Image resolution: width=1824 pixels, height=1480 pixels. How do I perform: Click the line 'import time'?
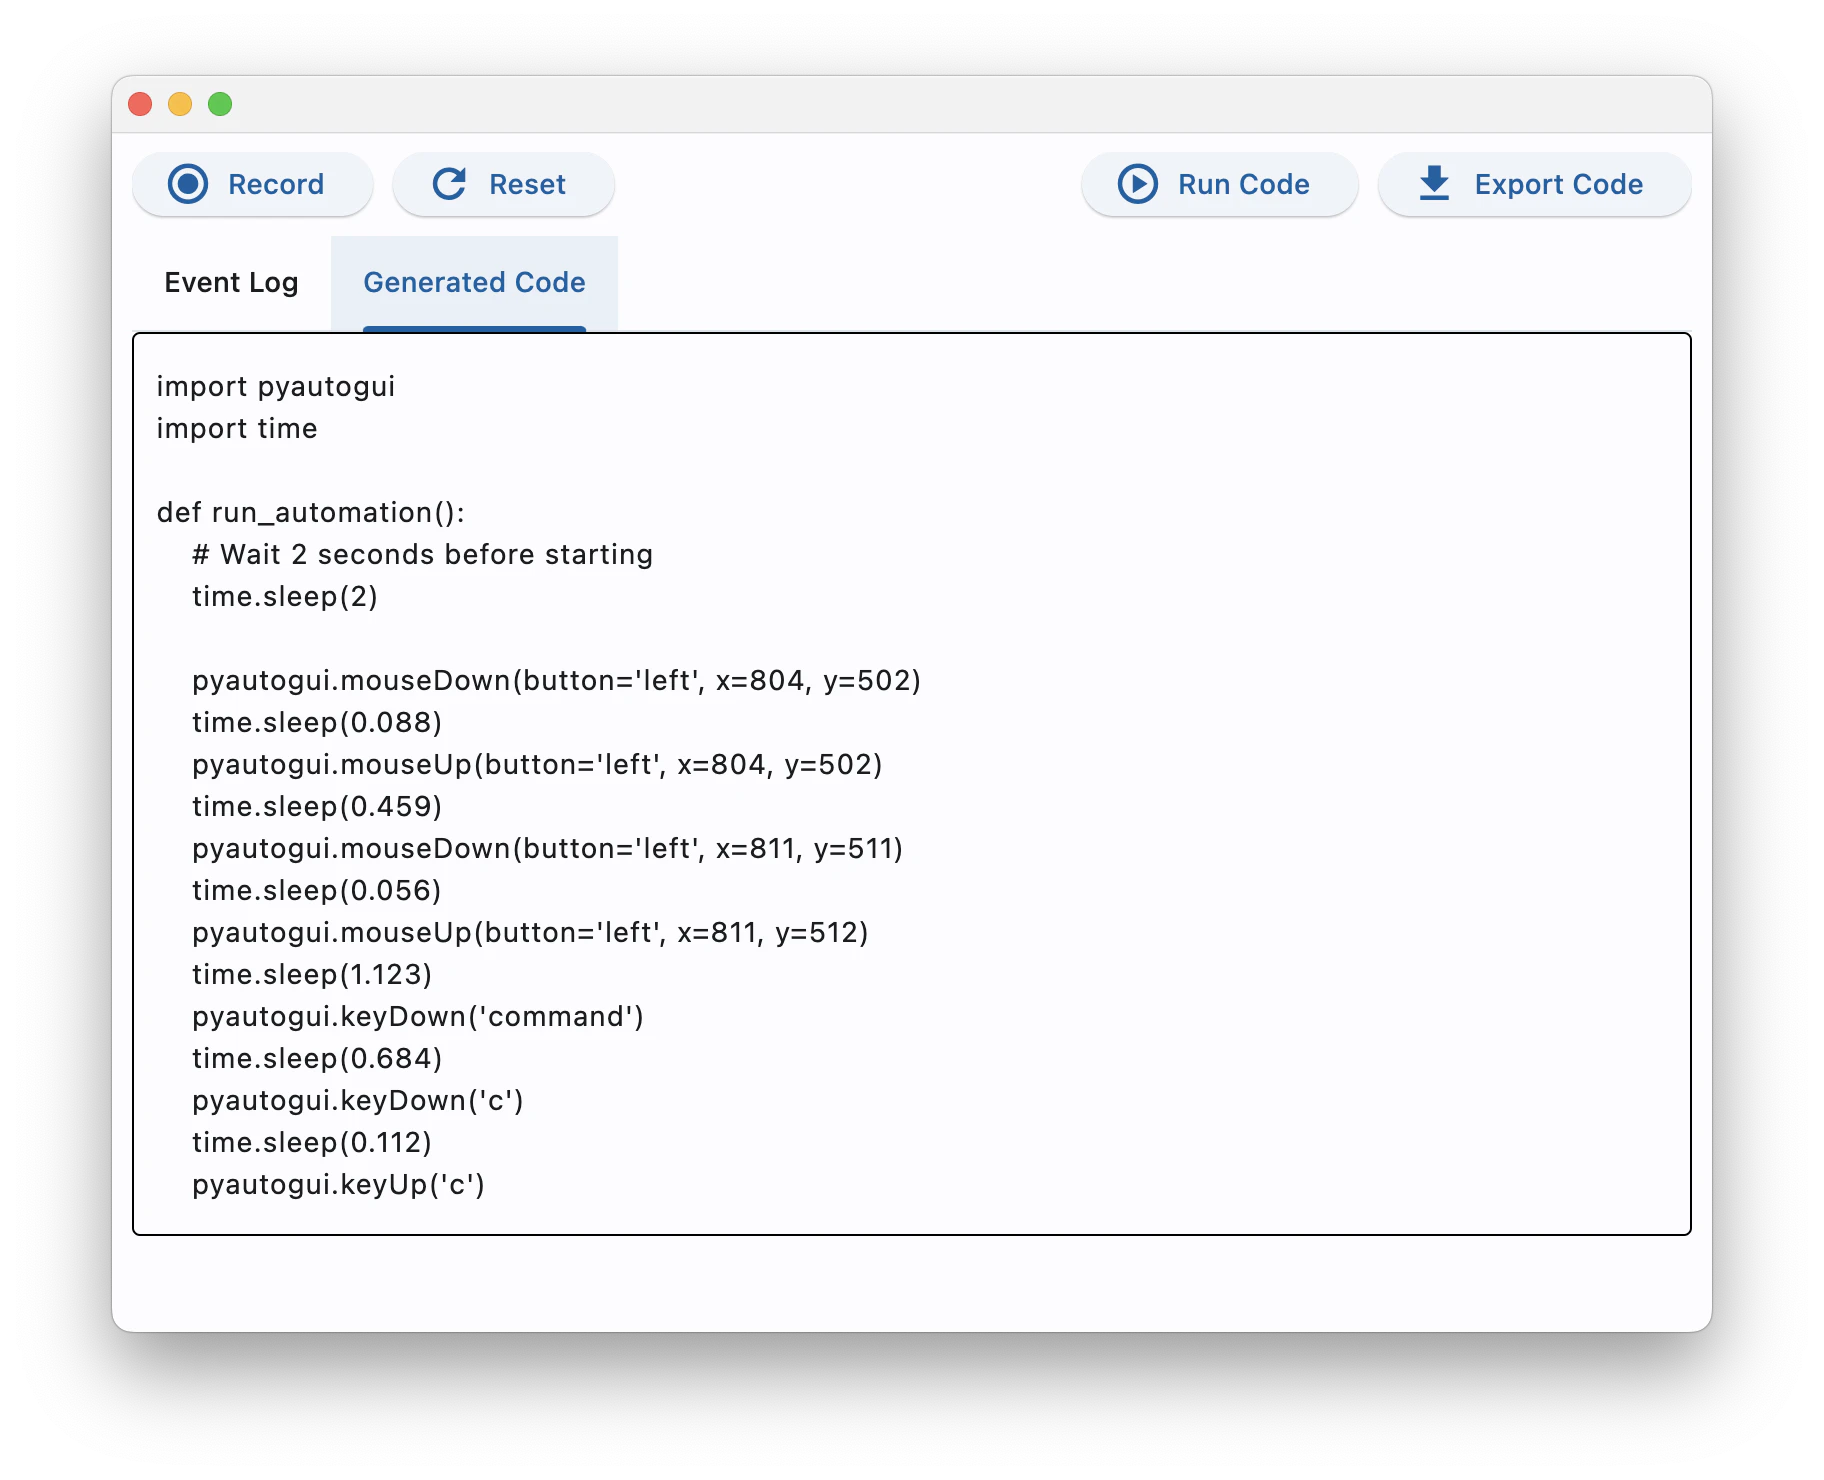(237, 429)
